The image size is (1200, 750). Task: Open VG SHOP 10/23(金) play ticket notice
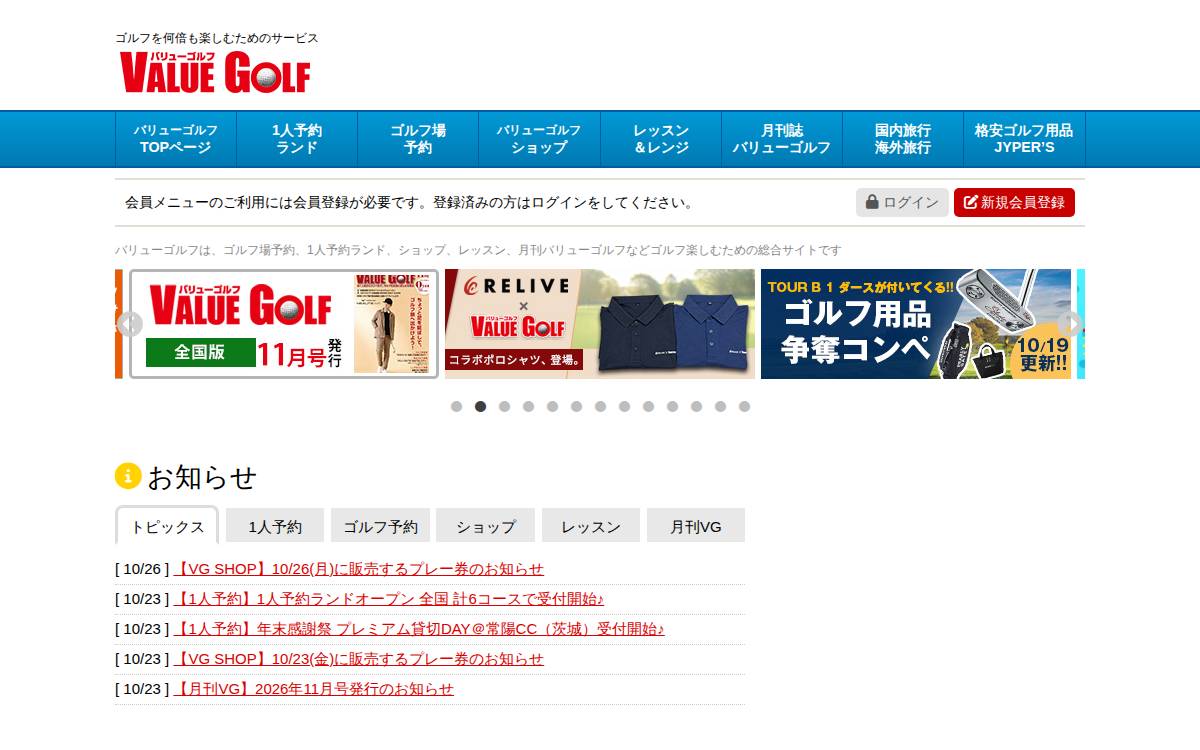click(359, 659)
